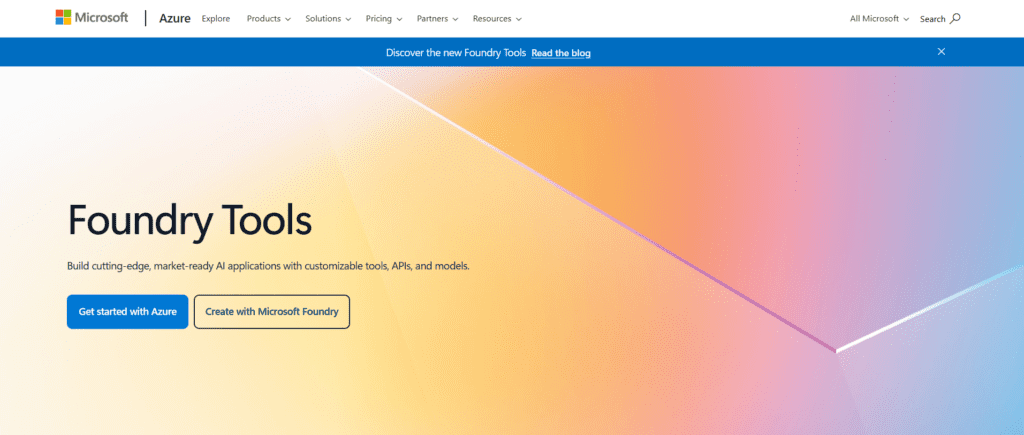Expand the Partners navigation menu
The width and height of the screenshot is (1024, 435).
point(437,19)
